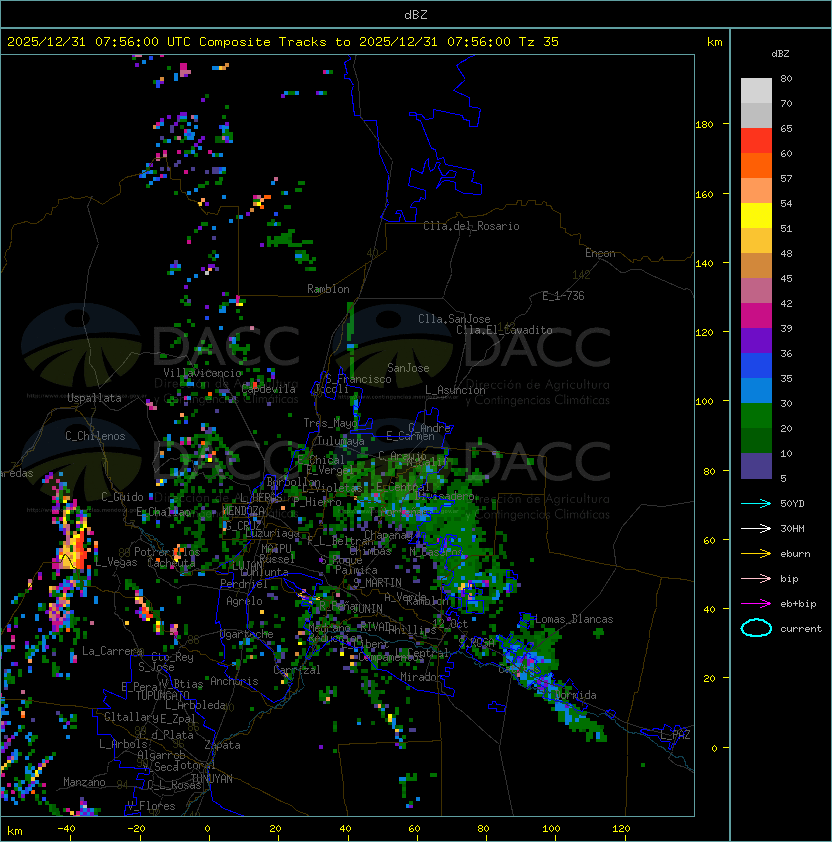Viewport: 832px width, 842px height.
Task: Click the 'La_Carrera' map label
Action: [x=112, y=651]
